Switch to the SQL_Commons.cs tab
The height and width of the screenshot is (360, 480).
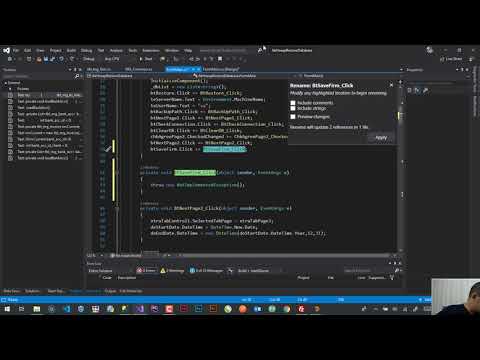tap(139, 69)
